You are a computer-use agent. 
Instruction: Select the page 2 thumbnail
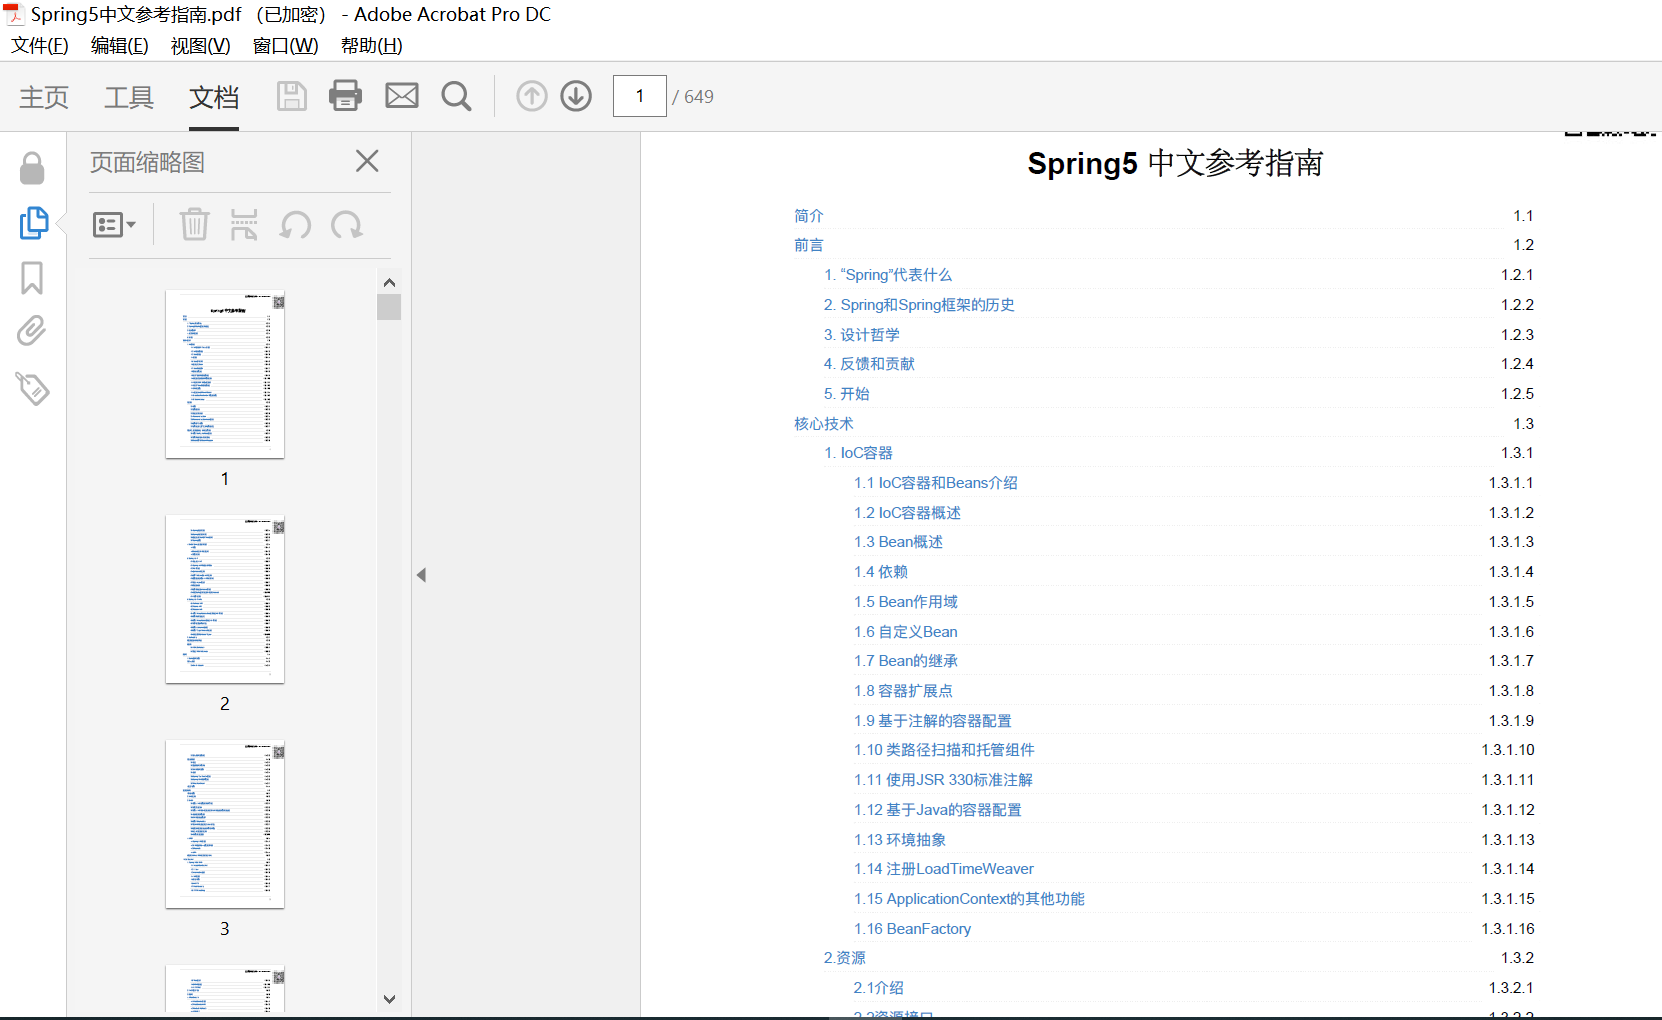(225, 600)
